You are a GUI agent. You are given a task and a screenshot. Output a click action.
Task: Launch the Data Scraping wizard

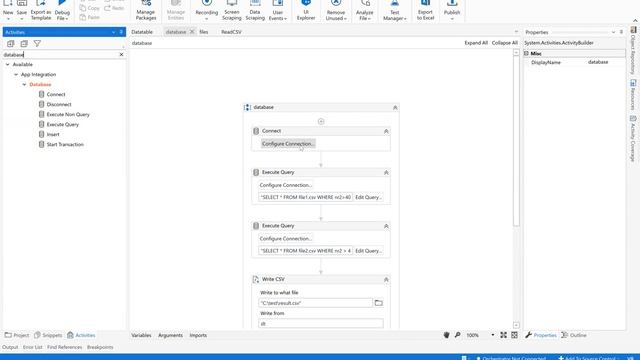[x=255, y=11]
